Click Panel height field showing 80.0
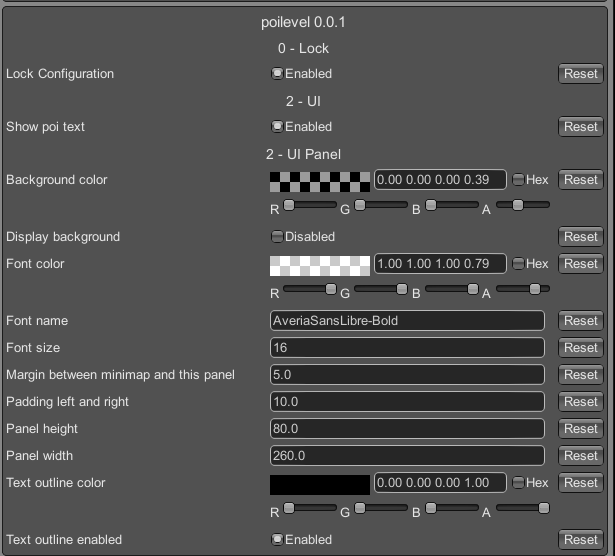Viewport: 615px width, 556px height. click(407, 429)
